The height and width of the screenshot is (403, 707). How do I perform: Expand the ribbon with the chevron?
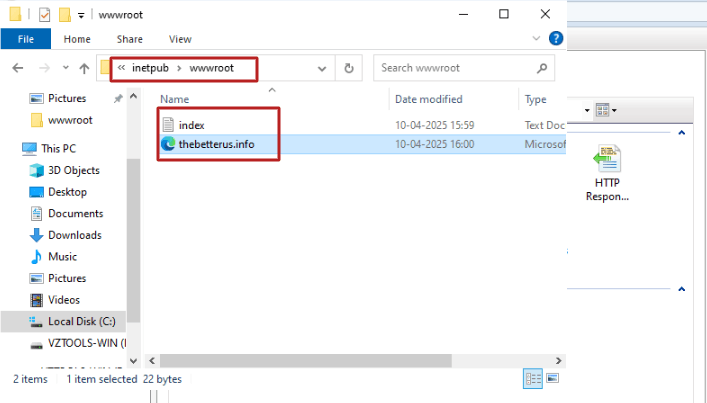coord(536,38)
